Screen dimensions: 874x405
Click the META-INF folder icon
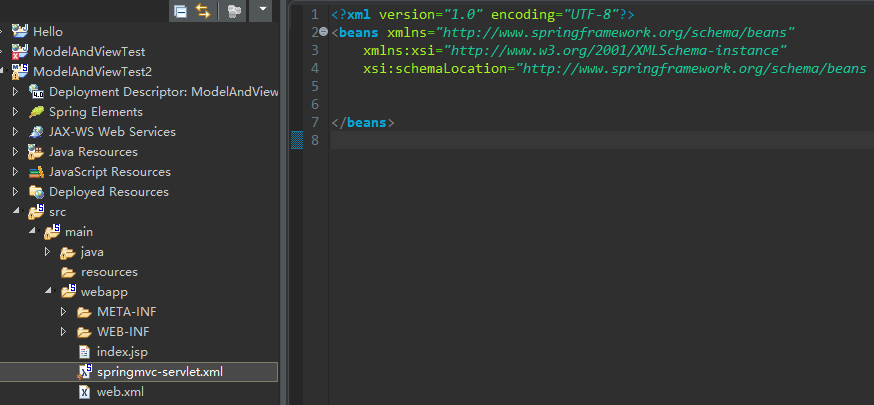pos(84,312)
